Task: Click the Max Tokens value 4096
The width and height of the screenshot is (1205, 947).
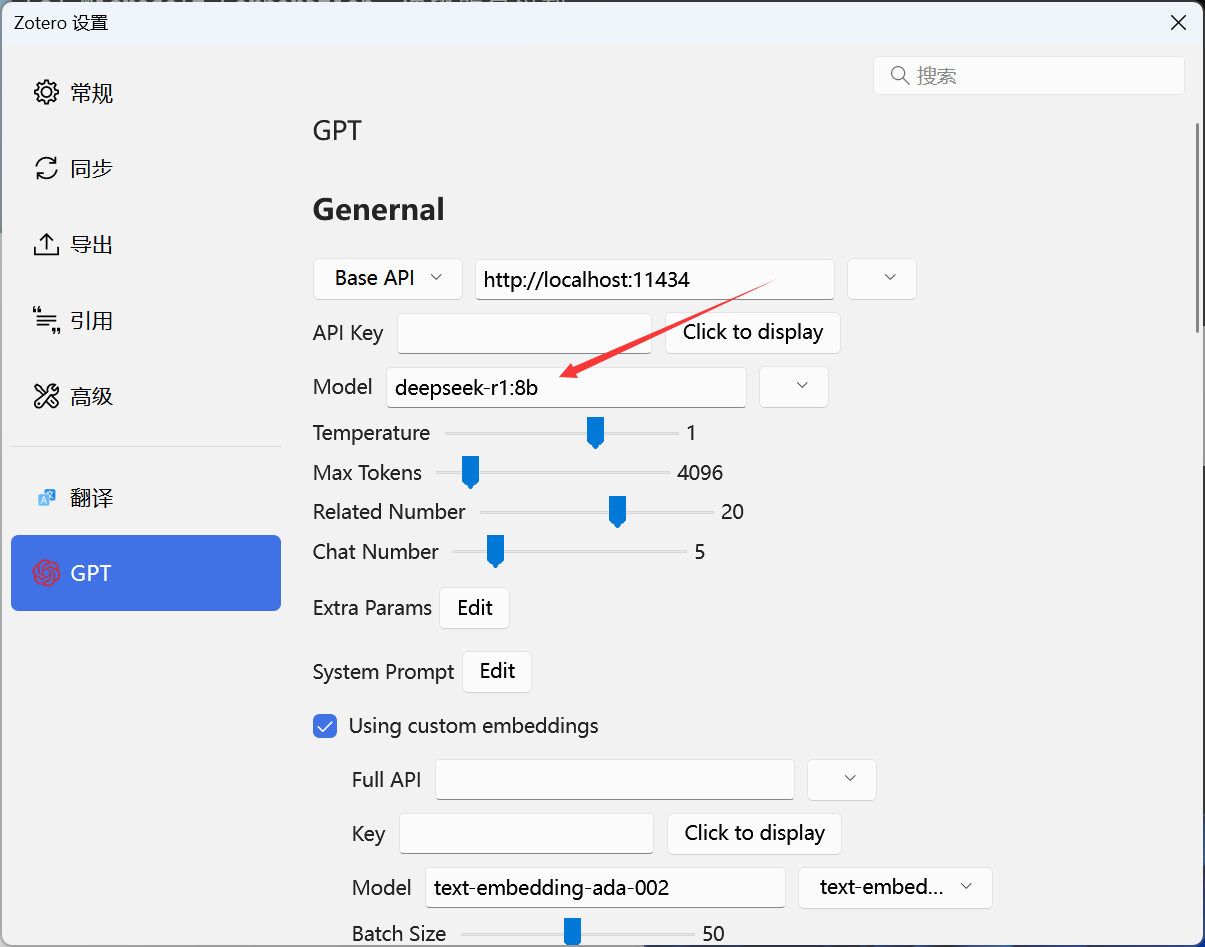Action: 700,473
